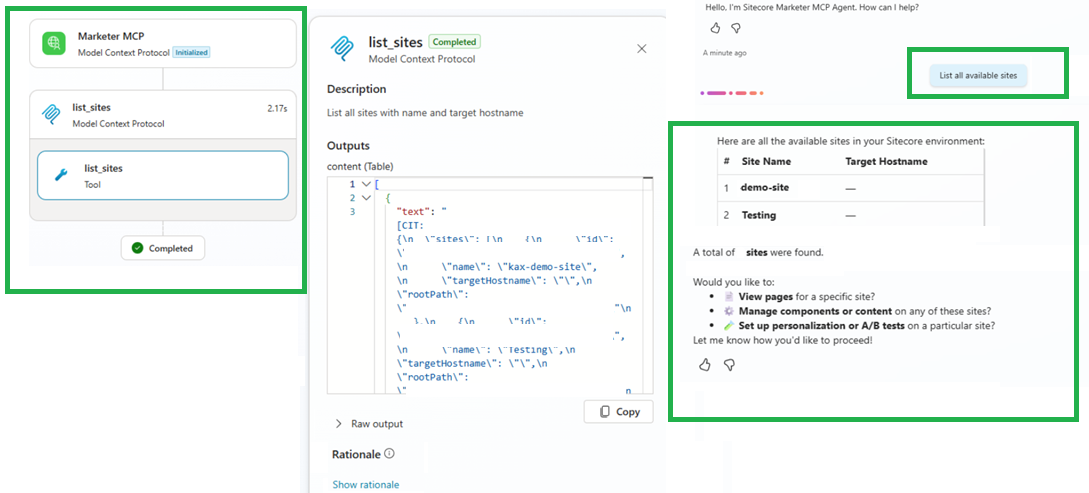Like the greeting message with thumbs up
Screen dimensions: 1089x493
(715, 28)
